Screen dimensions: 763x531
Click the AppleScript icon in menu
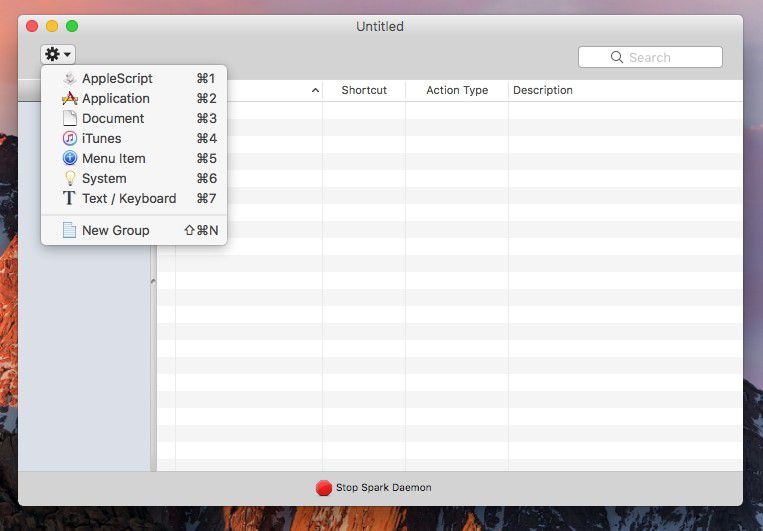[70, 78]
